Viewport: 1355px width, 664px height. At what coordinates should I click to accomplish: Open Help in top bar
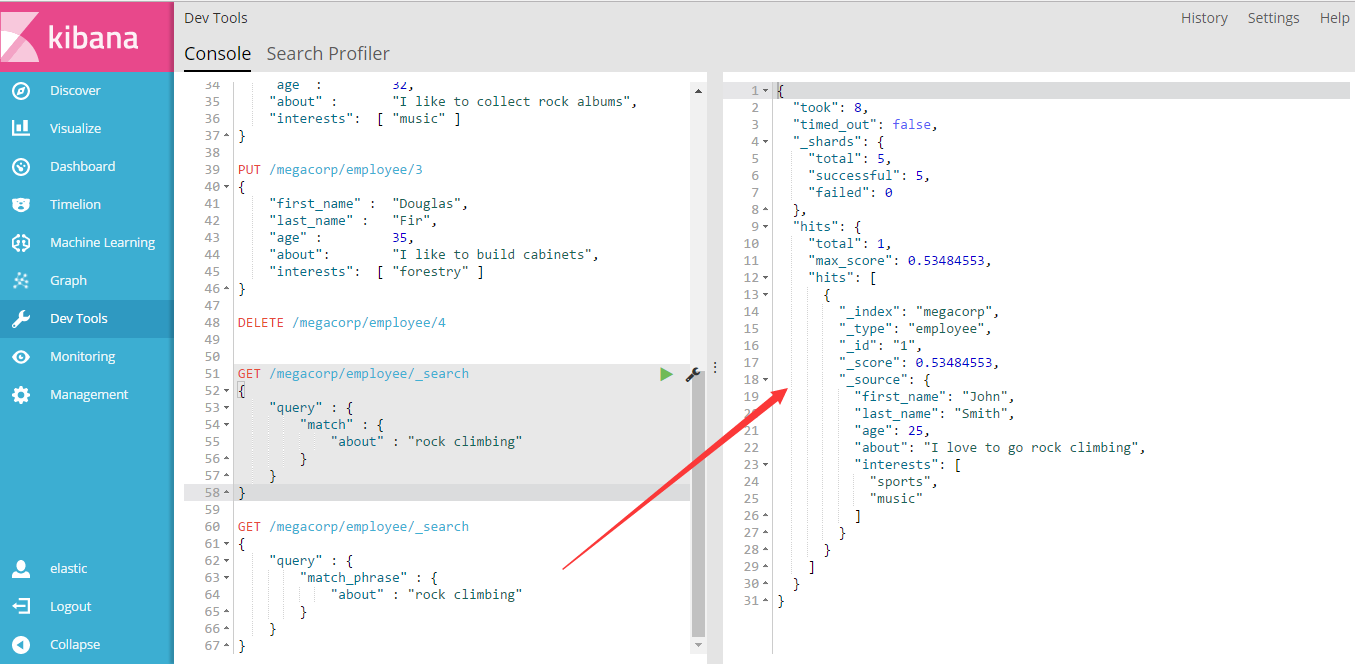point(1334,18)
